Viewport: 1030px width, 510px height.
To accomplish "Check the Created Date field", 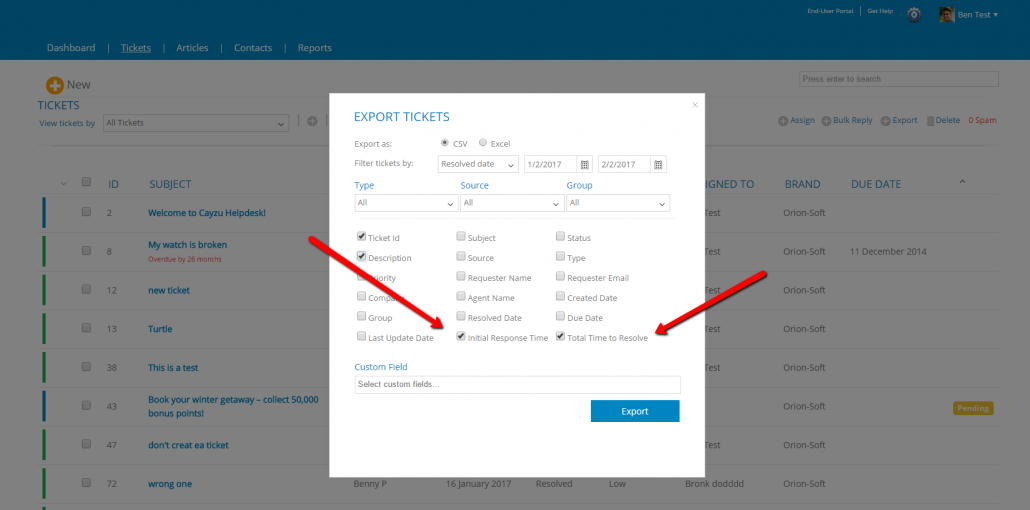I will pyautogui.click(x=560, y=296).
